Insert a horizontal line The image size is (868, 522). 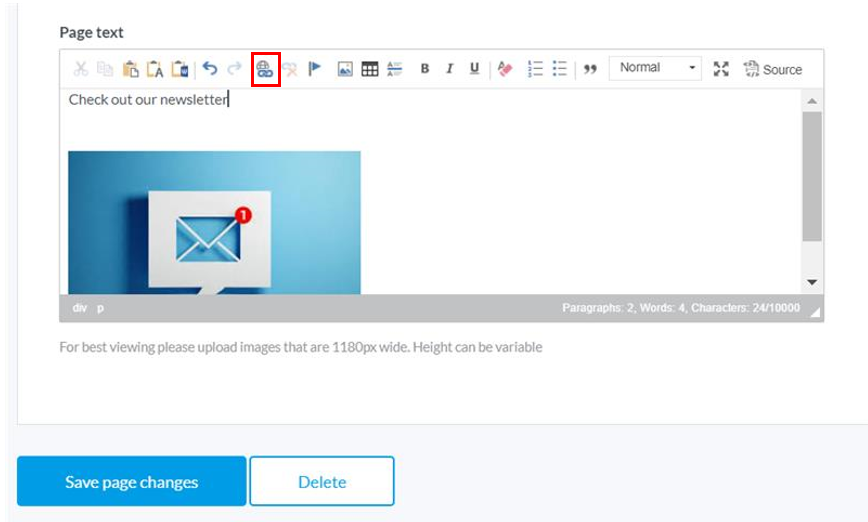(394, 69)
